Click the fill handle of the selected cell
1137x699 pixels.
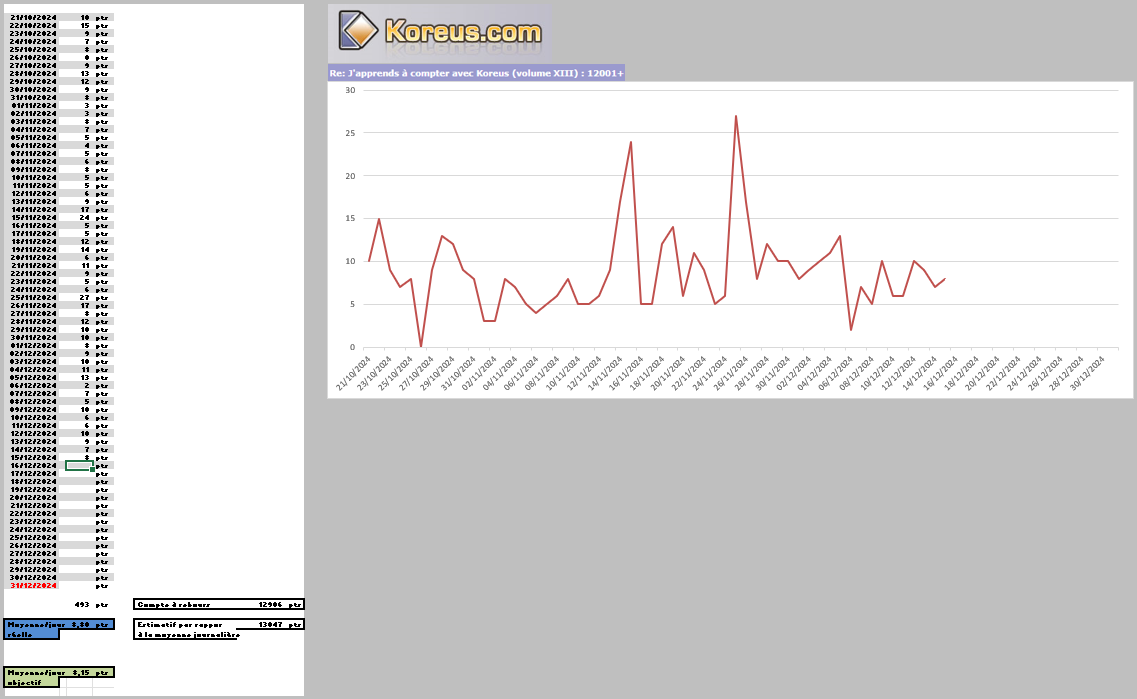tap(93, 471)
